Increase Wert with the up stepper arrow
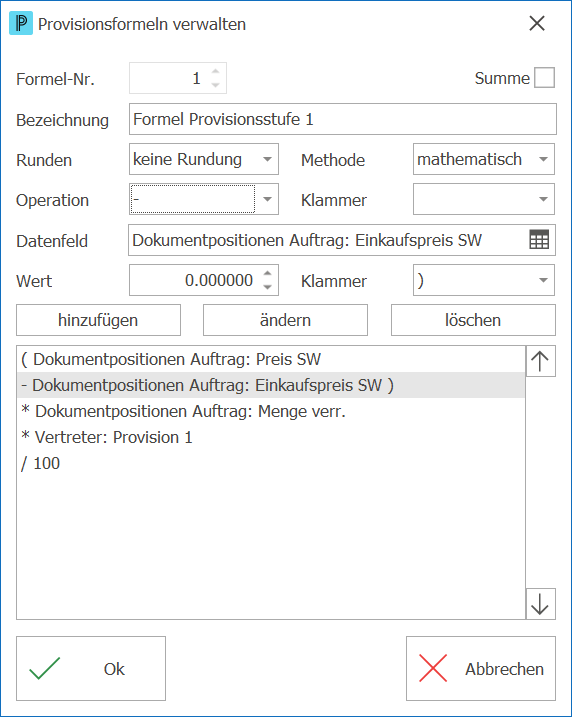This screenshot has height=717, width=572. (267, 273)
